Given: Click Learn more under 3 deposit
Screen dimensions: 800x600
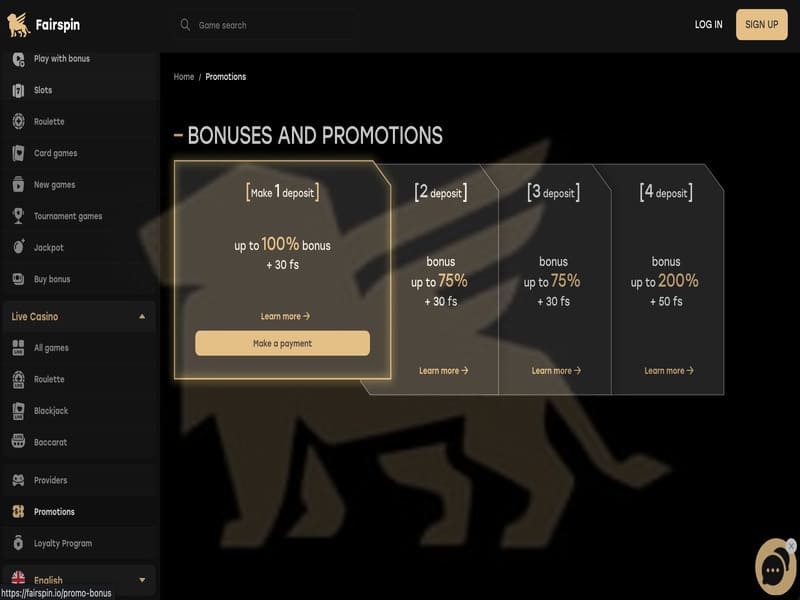Looking at the screenshot, I should [556, 371].
